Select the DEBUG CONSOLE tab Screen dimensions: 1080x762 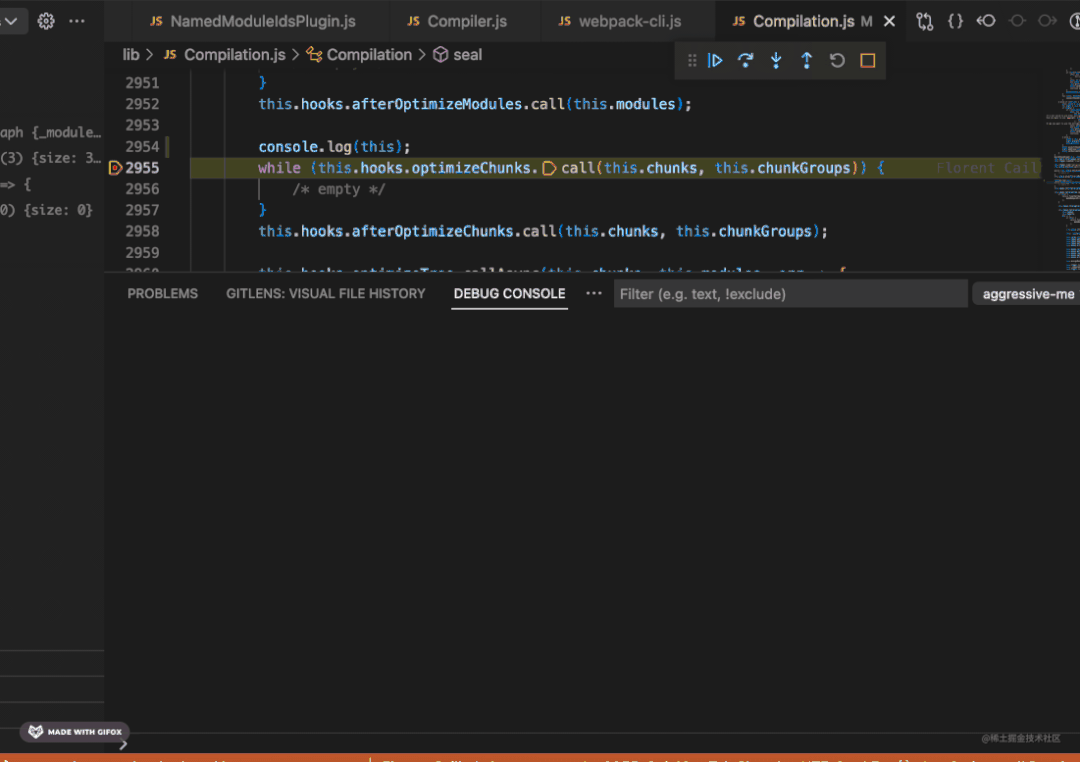point(510,294)
